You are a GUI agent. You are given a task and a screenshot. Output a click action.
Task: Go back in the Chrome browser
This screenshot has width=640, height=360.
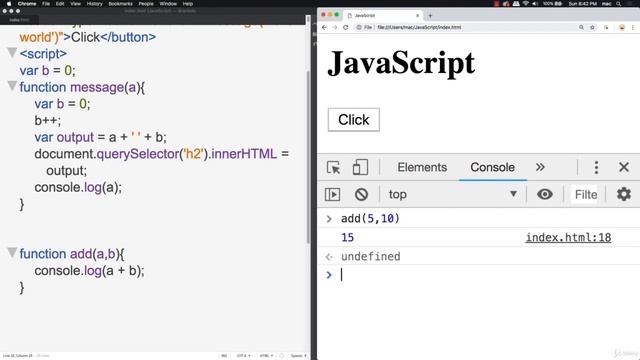tap(324, 27)
